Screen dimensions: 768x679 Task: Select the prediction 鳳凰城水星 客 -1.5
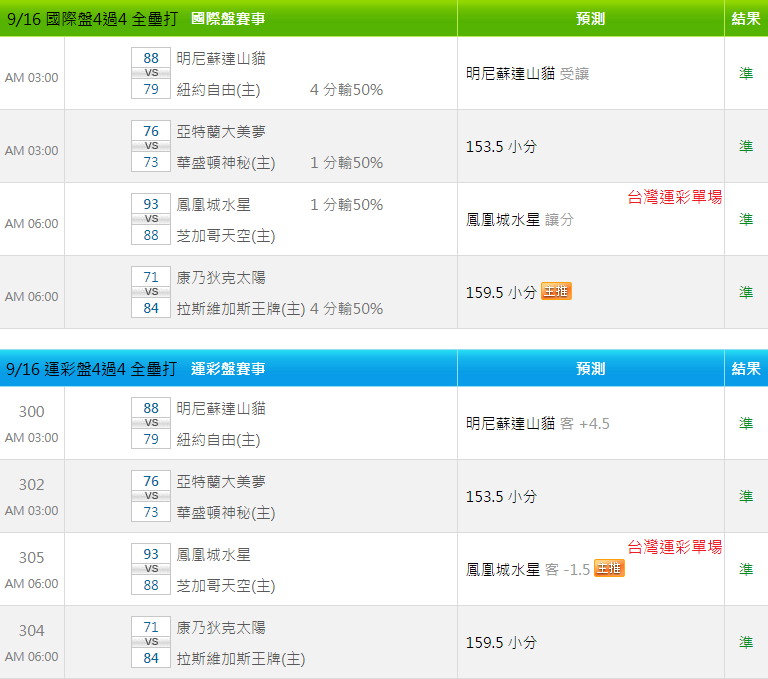point(528,569)
